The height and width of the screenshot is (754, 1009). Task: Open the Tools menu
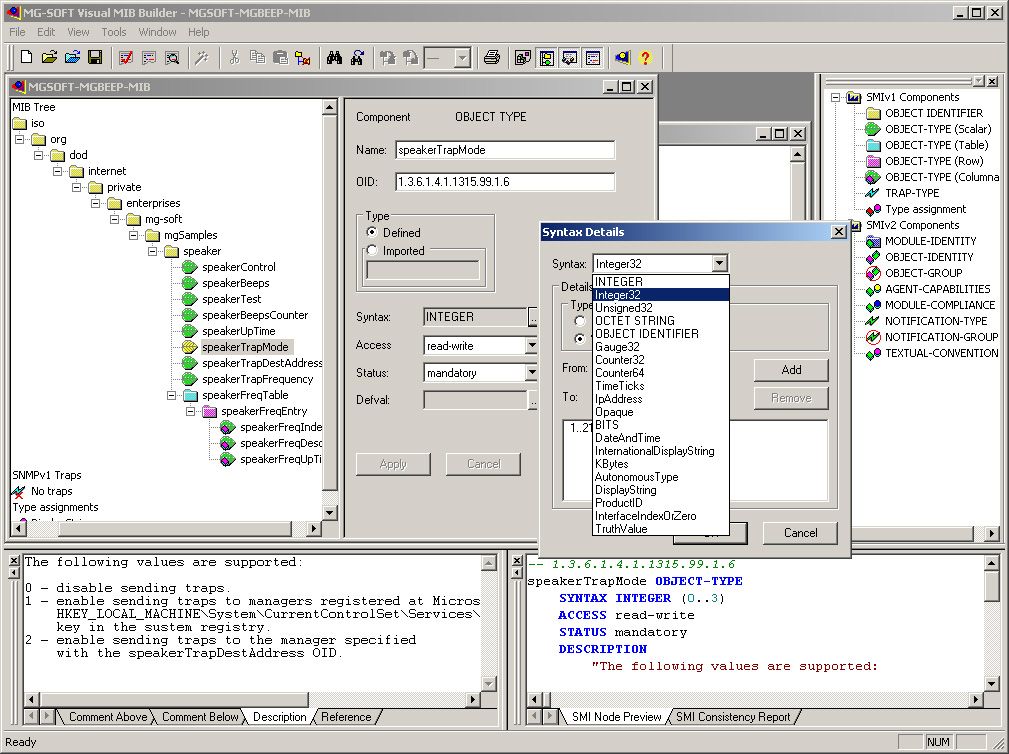point(113,32)
